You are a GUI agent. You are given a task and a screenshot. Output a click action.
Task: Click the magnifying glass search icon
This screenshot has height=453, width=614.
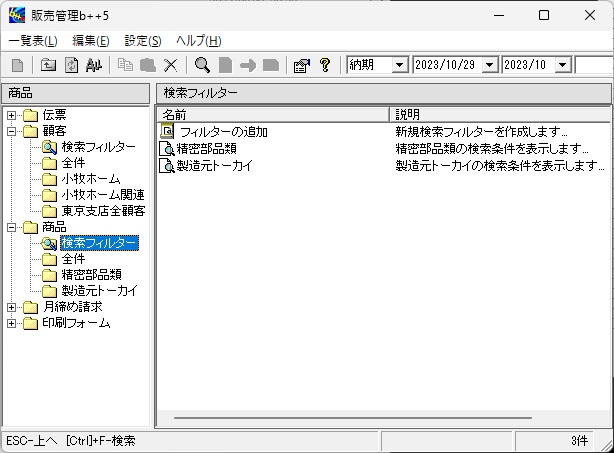[202, 65]
